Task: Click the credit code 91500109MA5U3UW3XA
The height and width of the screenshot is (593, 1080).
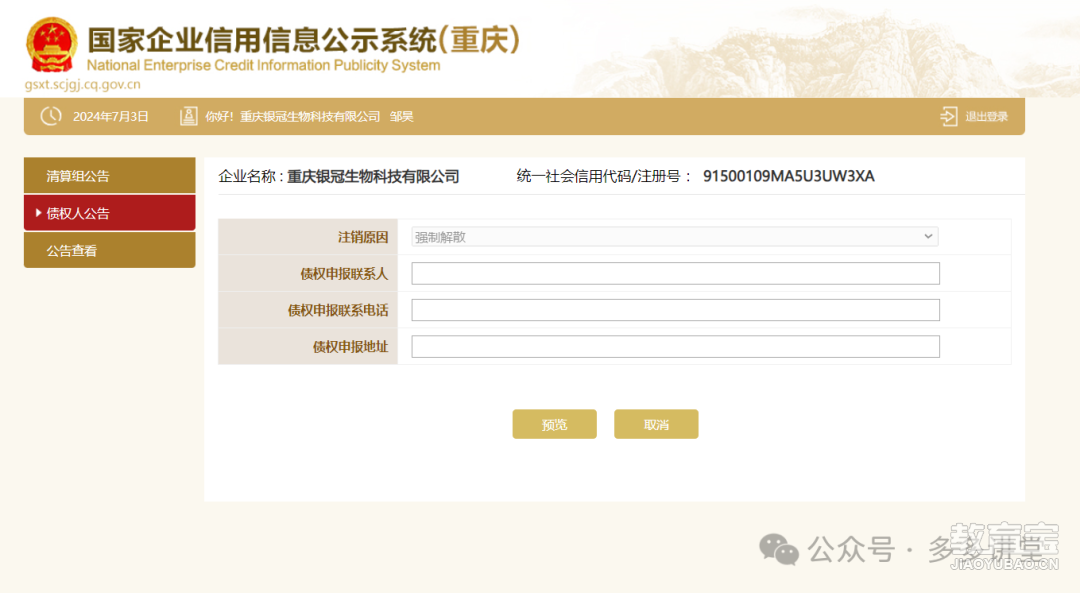Action: click(789, 176)
